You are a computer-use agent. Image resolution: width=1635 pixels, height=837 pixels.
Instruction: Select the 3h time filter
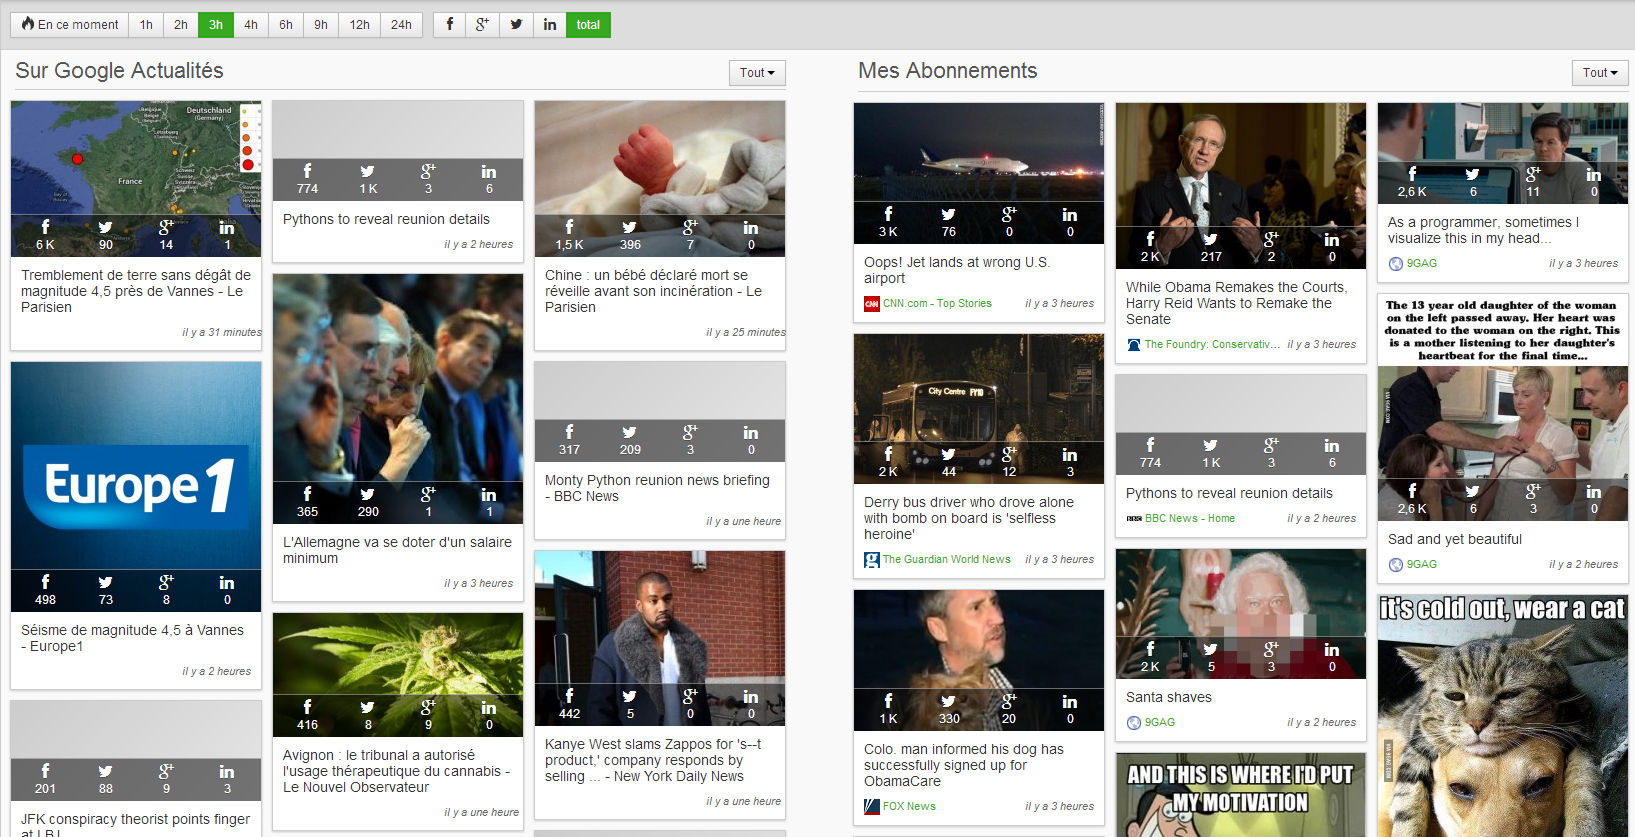(x=216, y=25)
